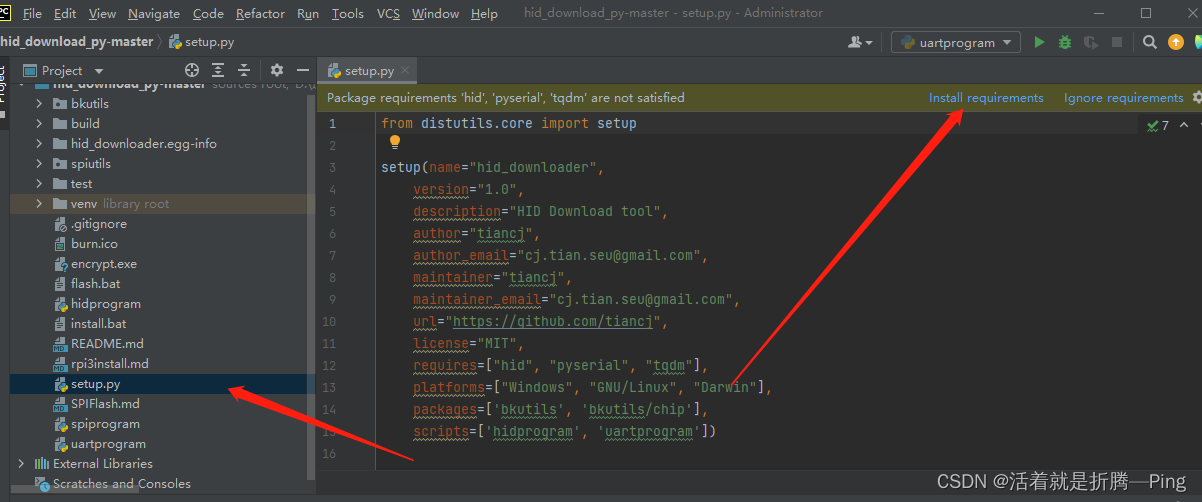Expand the test folder
This screenshot has height=502, width=1202.
pos(39,184)
